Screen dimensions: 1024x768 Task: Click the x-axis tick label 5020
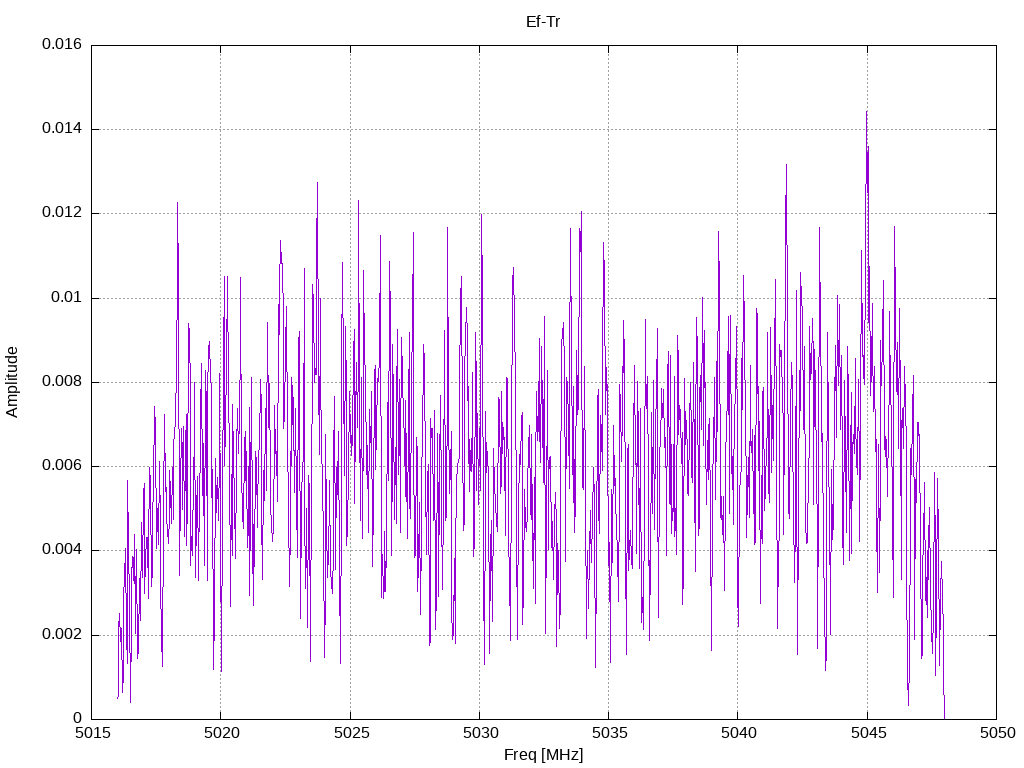tap(221, 733)
